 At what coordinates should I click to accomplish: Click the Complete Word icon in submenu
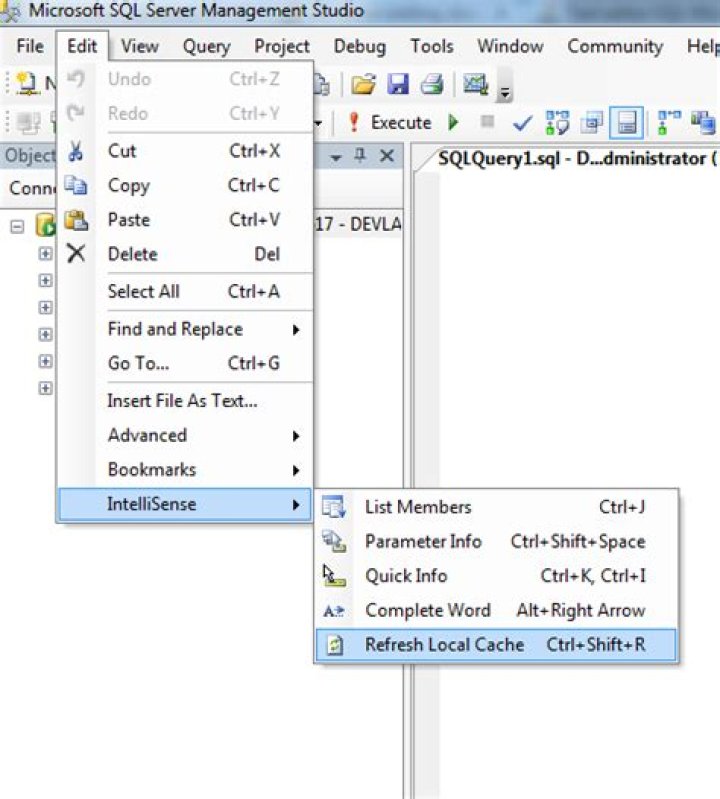tap(334, 610)
